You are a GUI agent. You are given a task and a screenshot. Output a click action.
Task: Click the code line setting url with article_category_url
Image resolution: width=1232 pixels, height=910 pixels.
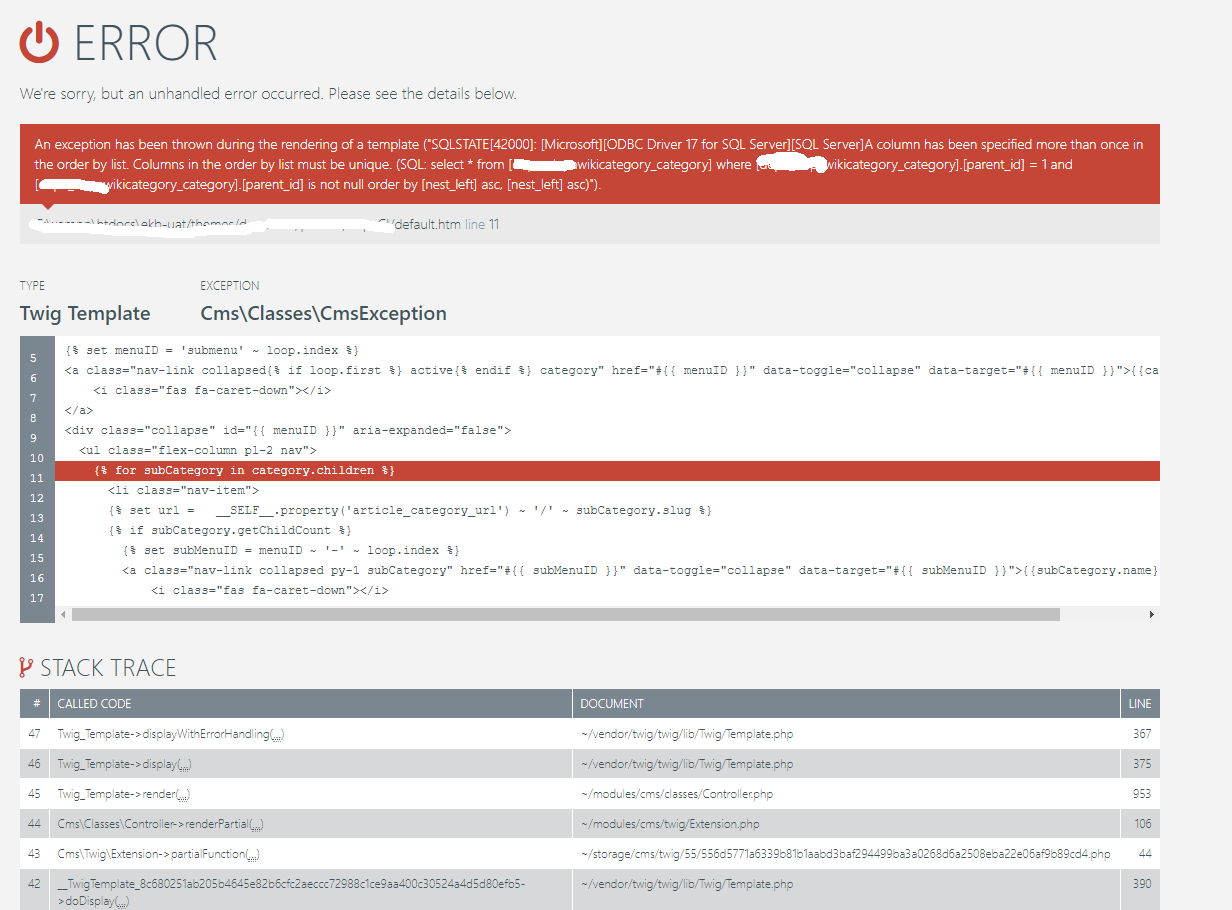click(410, 510)
